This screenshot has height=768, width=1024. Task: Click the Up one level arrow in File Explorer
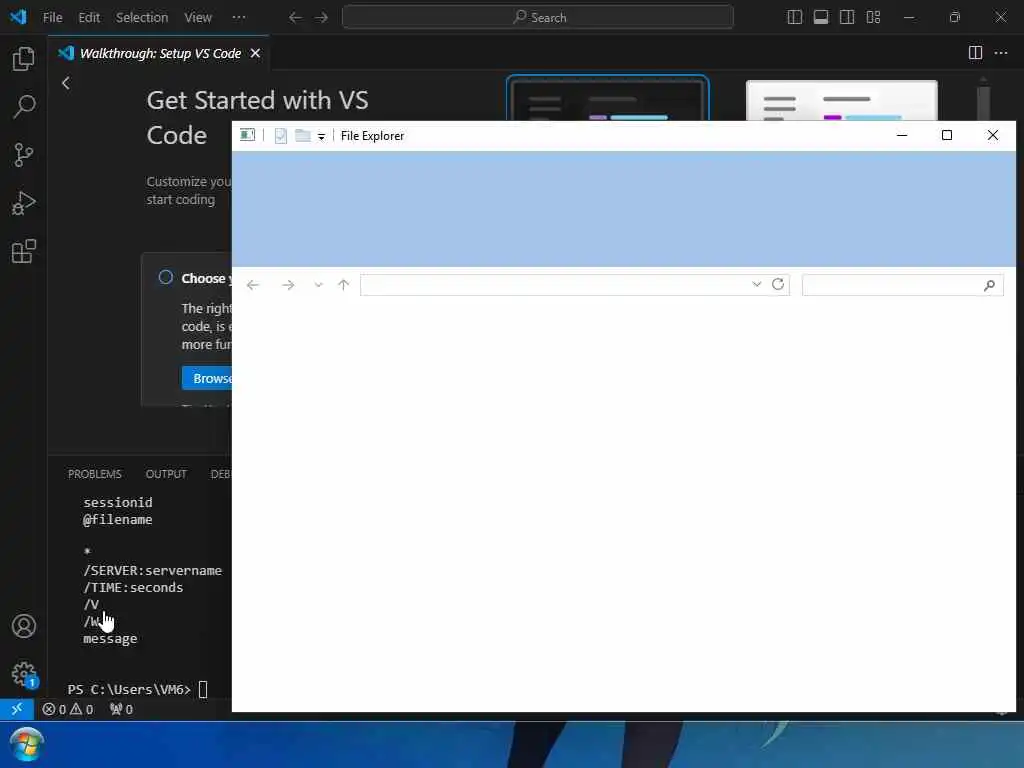click(344, 285)
